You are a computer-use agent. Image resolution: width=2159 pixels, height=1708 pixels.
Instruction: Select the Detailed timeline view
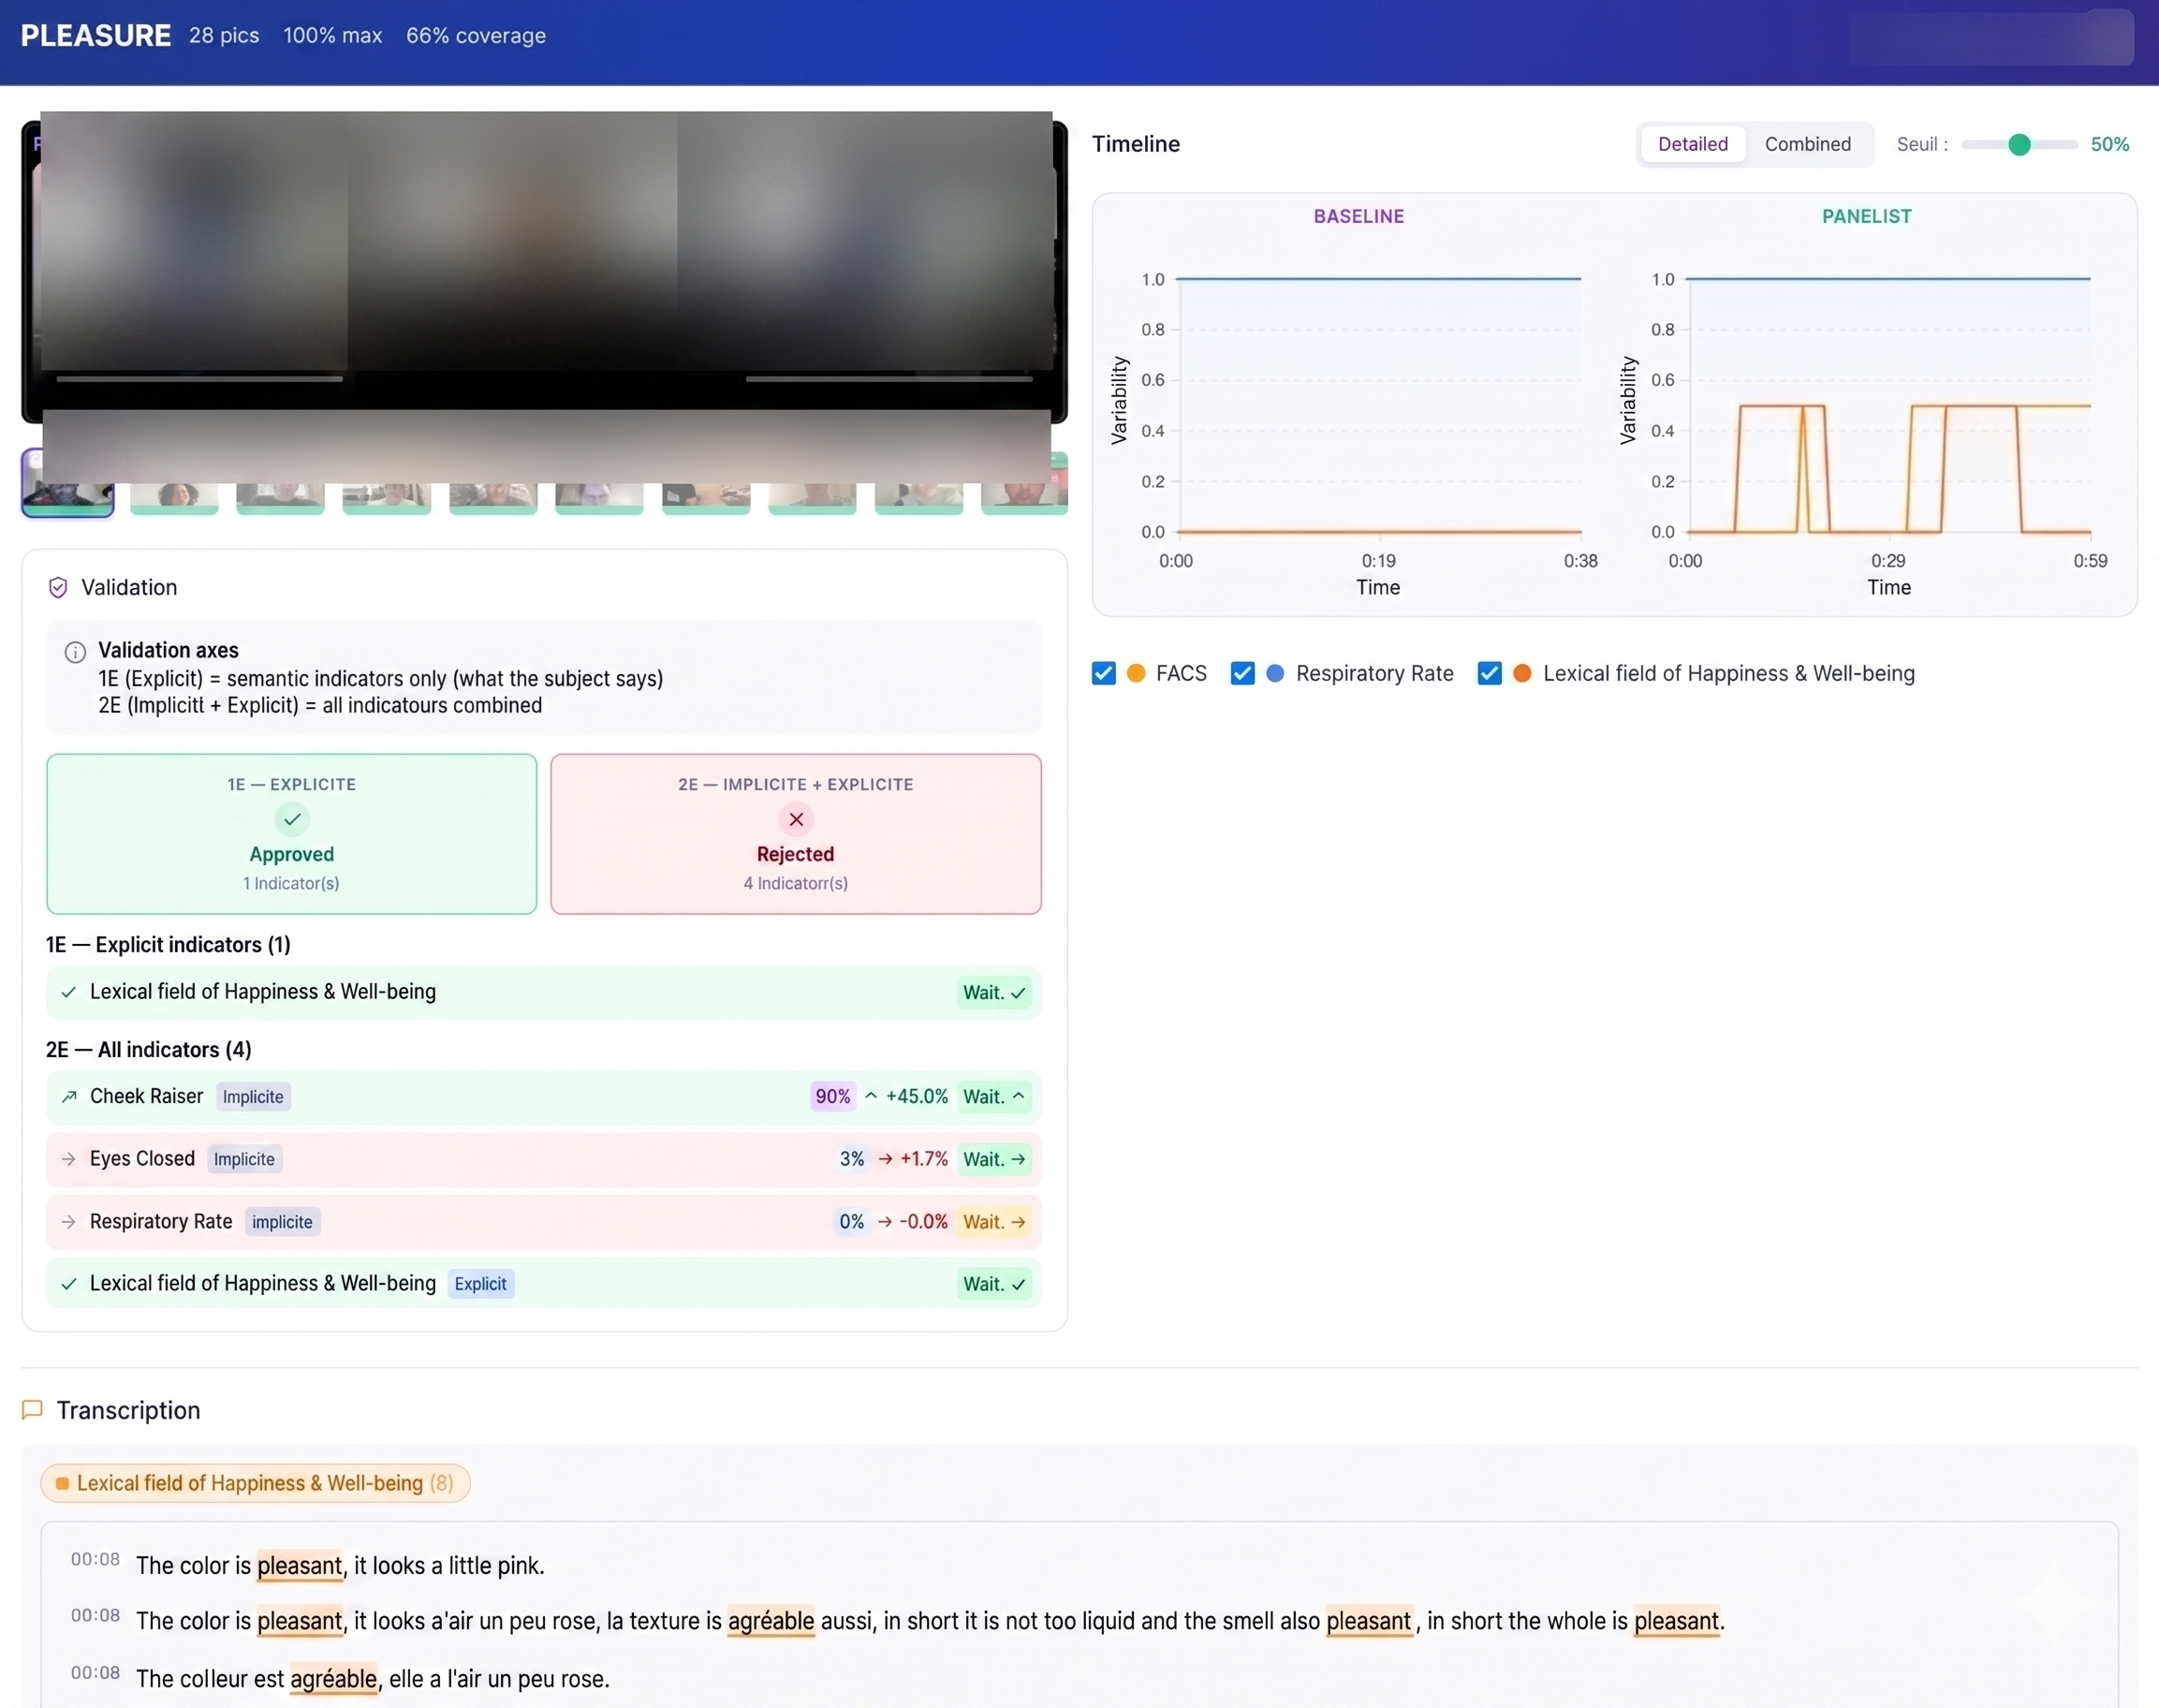point(1692,143)
